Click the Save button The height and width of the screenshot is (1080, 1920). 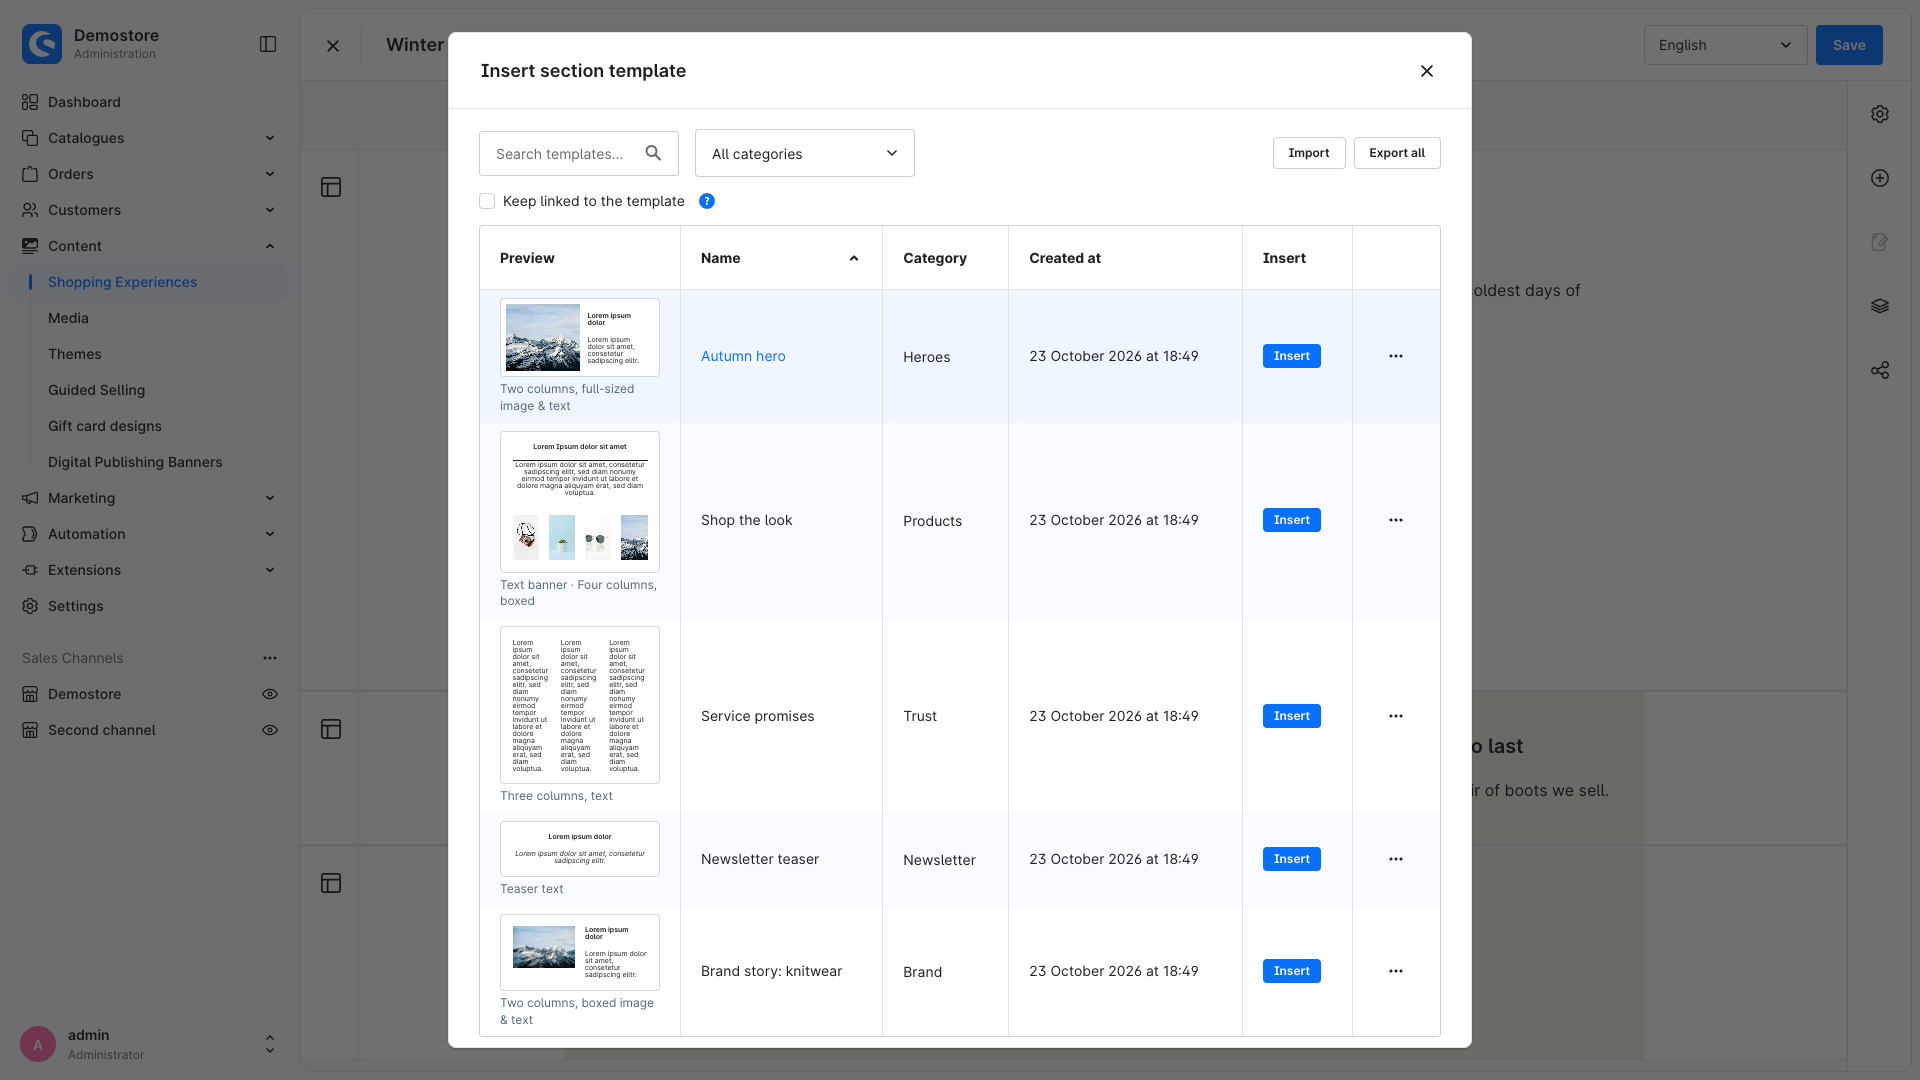click(x=1849, y=45)
